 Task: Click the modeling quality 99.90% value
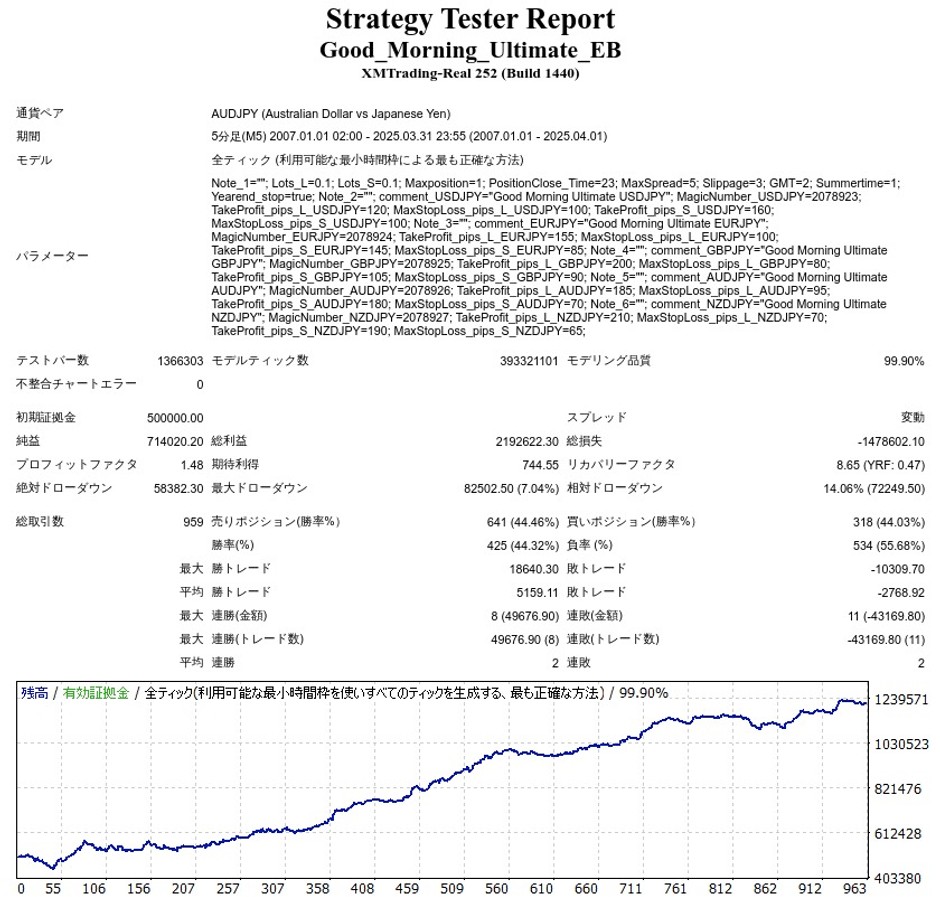point(904,361)
